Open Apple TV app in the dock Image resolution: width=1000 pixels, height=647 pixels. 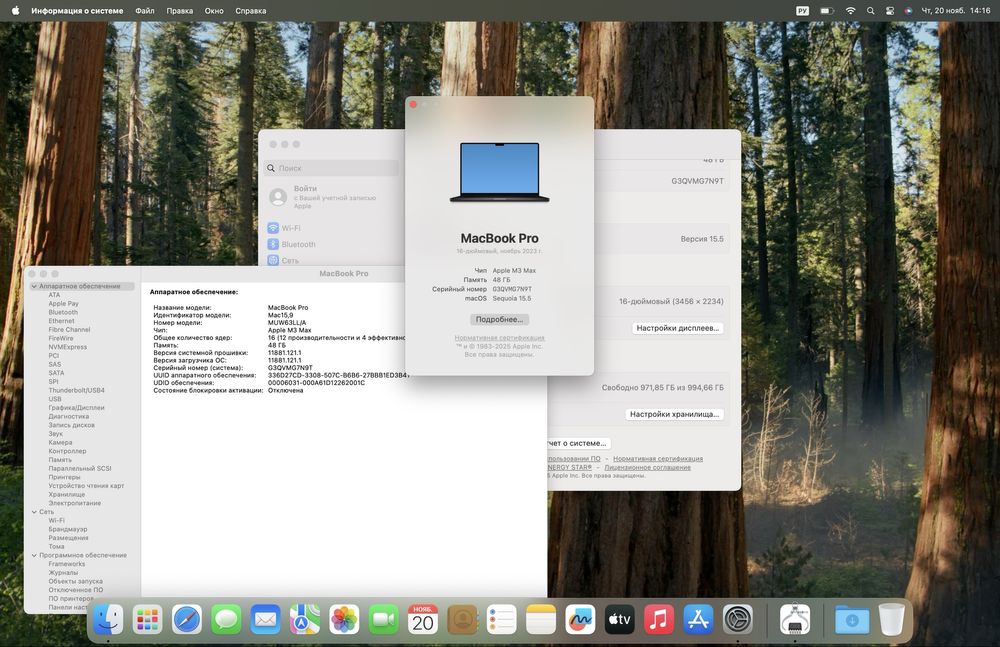pos(620,620)
